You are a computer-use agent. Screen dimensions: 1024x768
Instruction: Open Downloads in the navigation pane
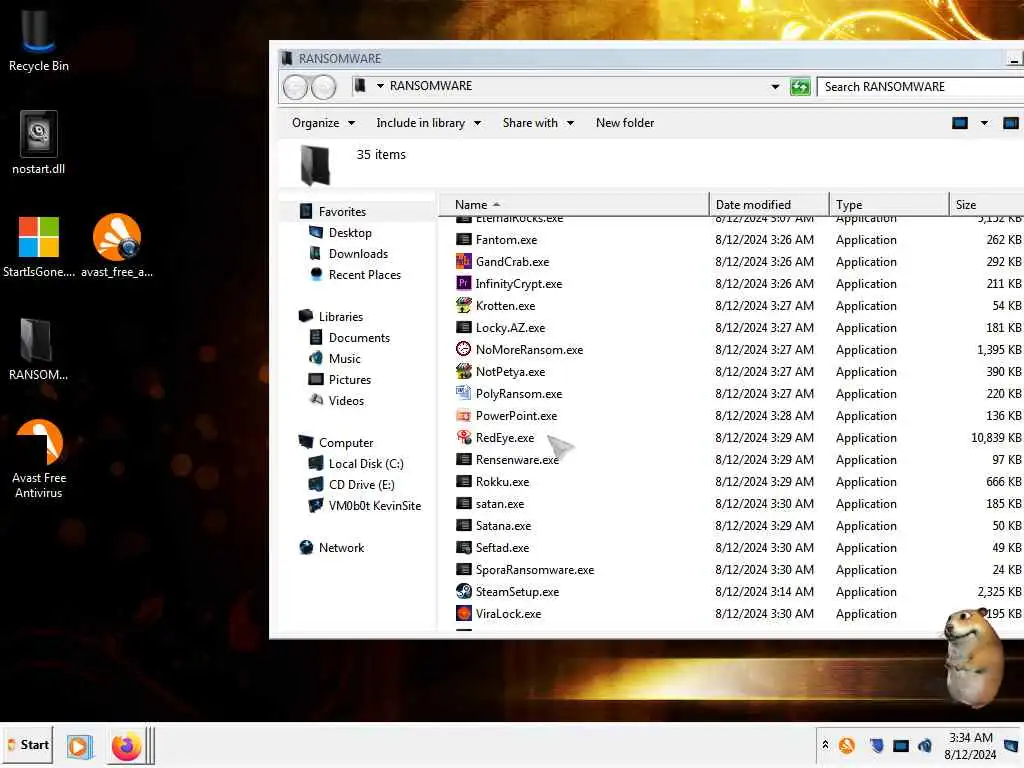coord(358,253)
